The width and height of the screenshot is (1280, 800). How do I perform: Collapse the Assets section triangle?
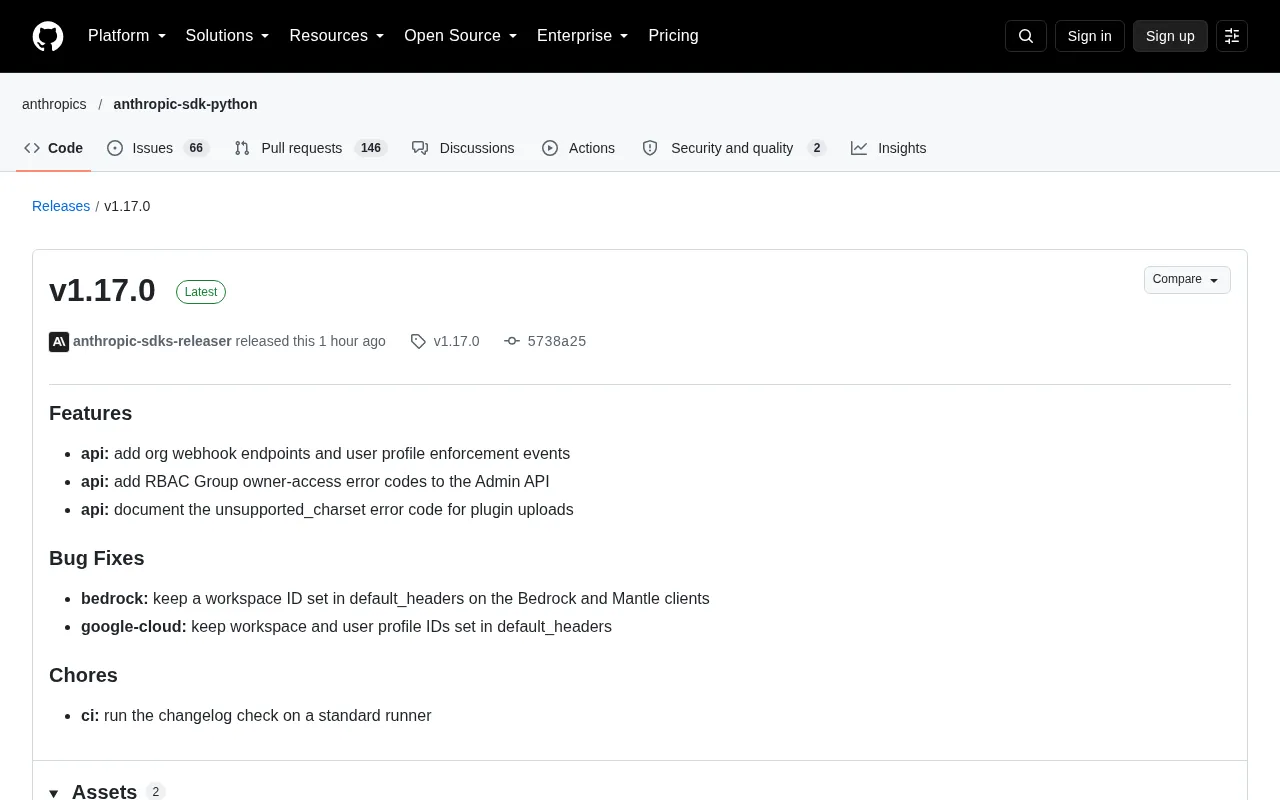tap(54, 793)
